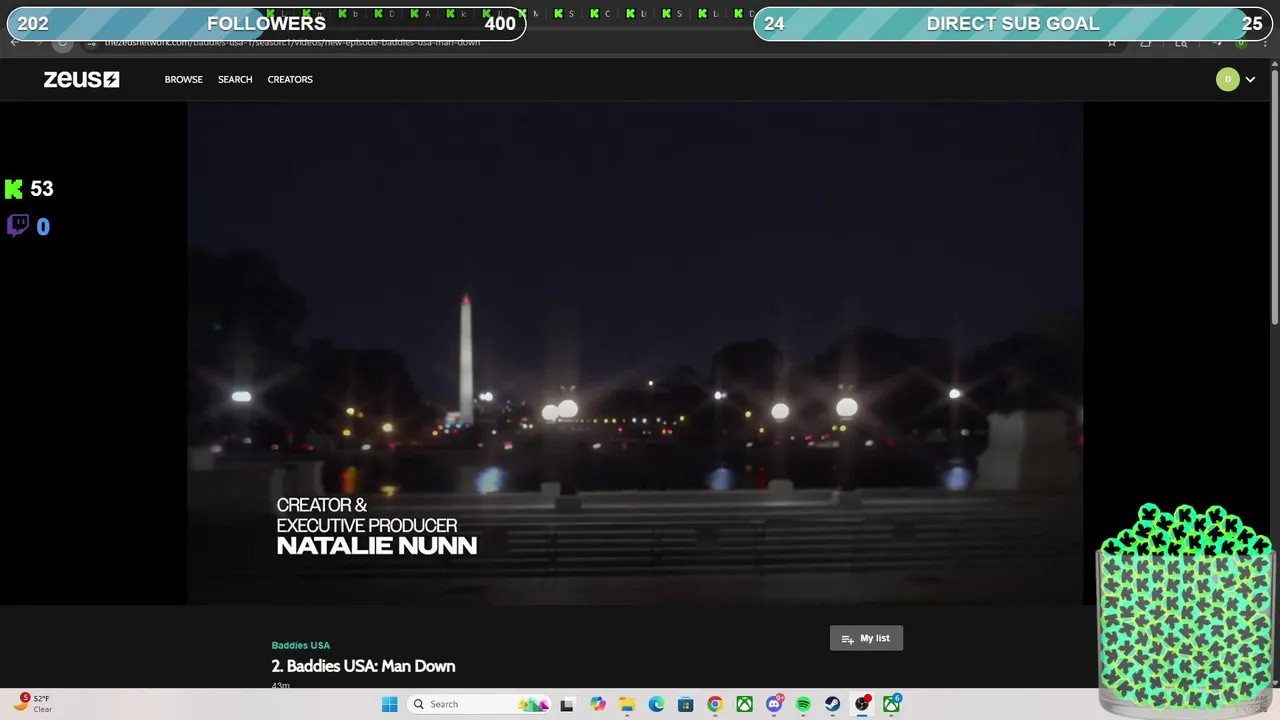
Task: Switch to OBS Studio in the taskbar
Action: pyautogui.click(x=862, y=704)
